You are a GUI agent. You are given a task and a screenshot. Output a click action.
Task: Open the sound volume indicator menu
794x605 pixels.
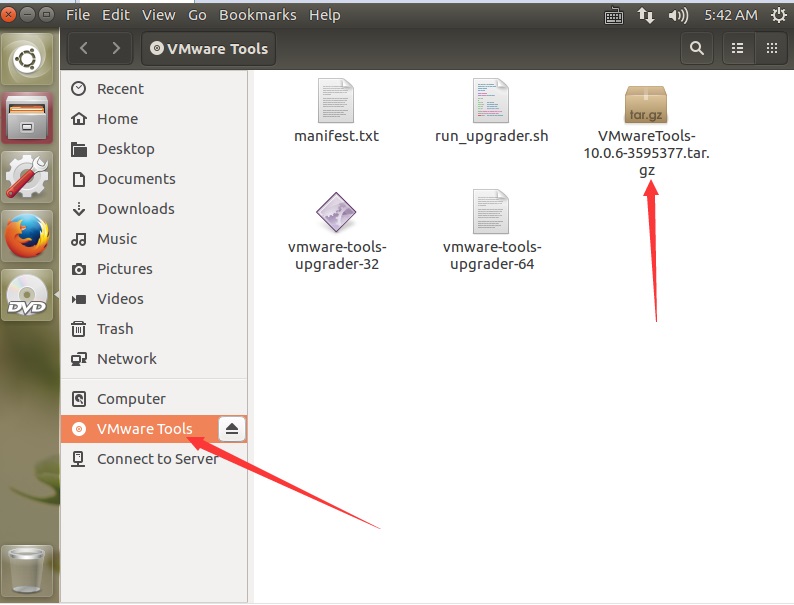tap(678, 15)
